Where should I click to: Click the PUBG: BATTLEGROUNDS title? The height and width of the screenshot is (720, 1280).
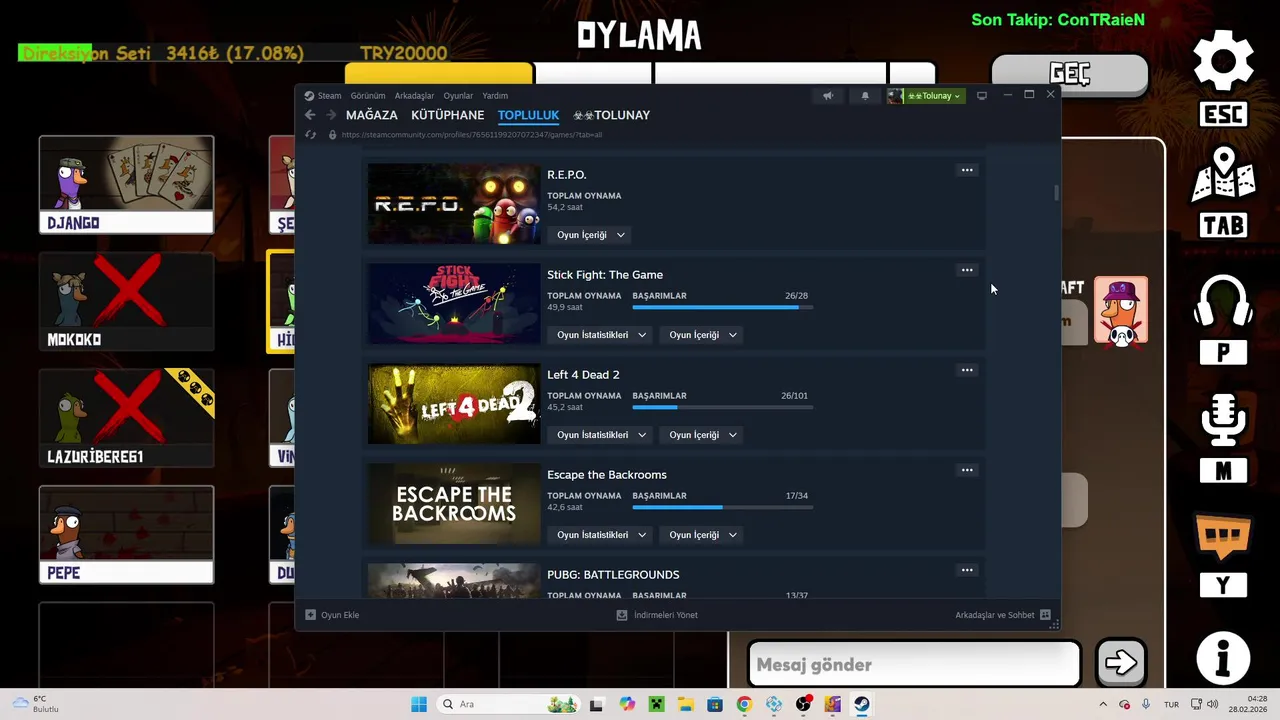613,575
